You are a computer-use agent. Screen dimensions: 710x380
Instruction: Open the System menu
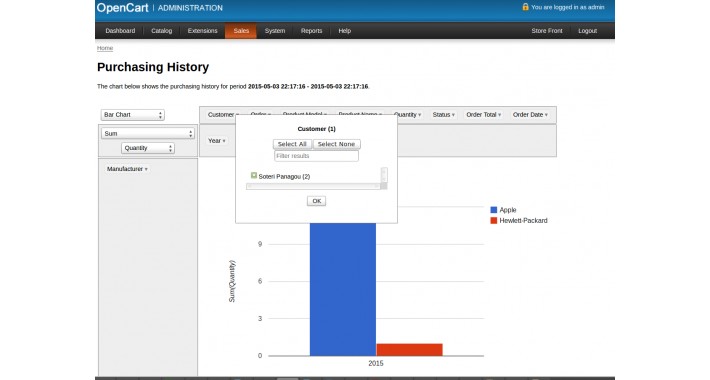pos(275,31)
